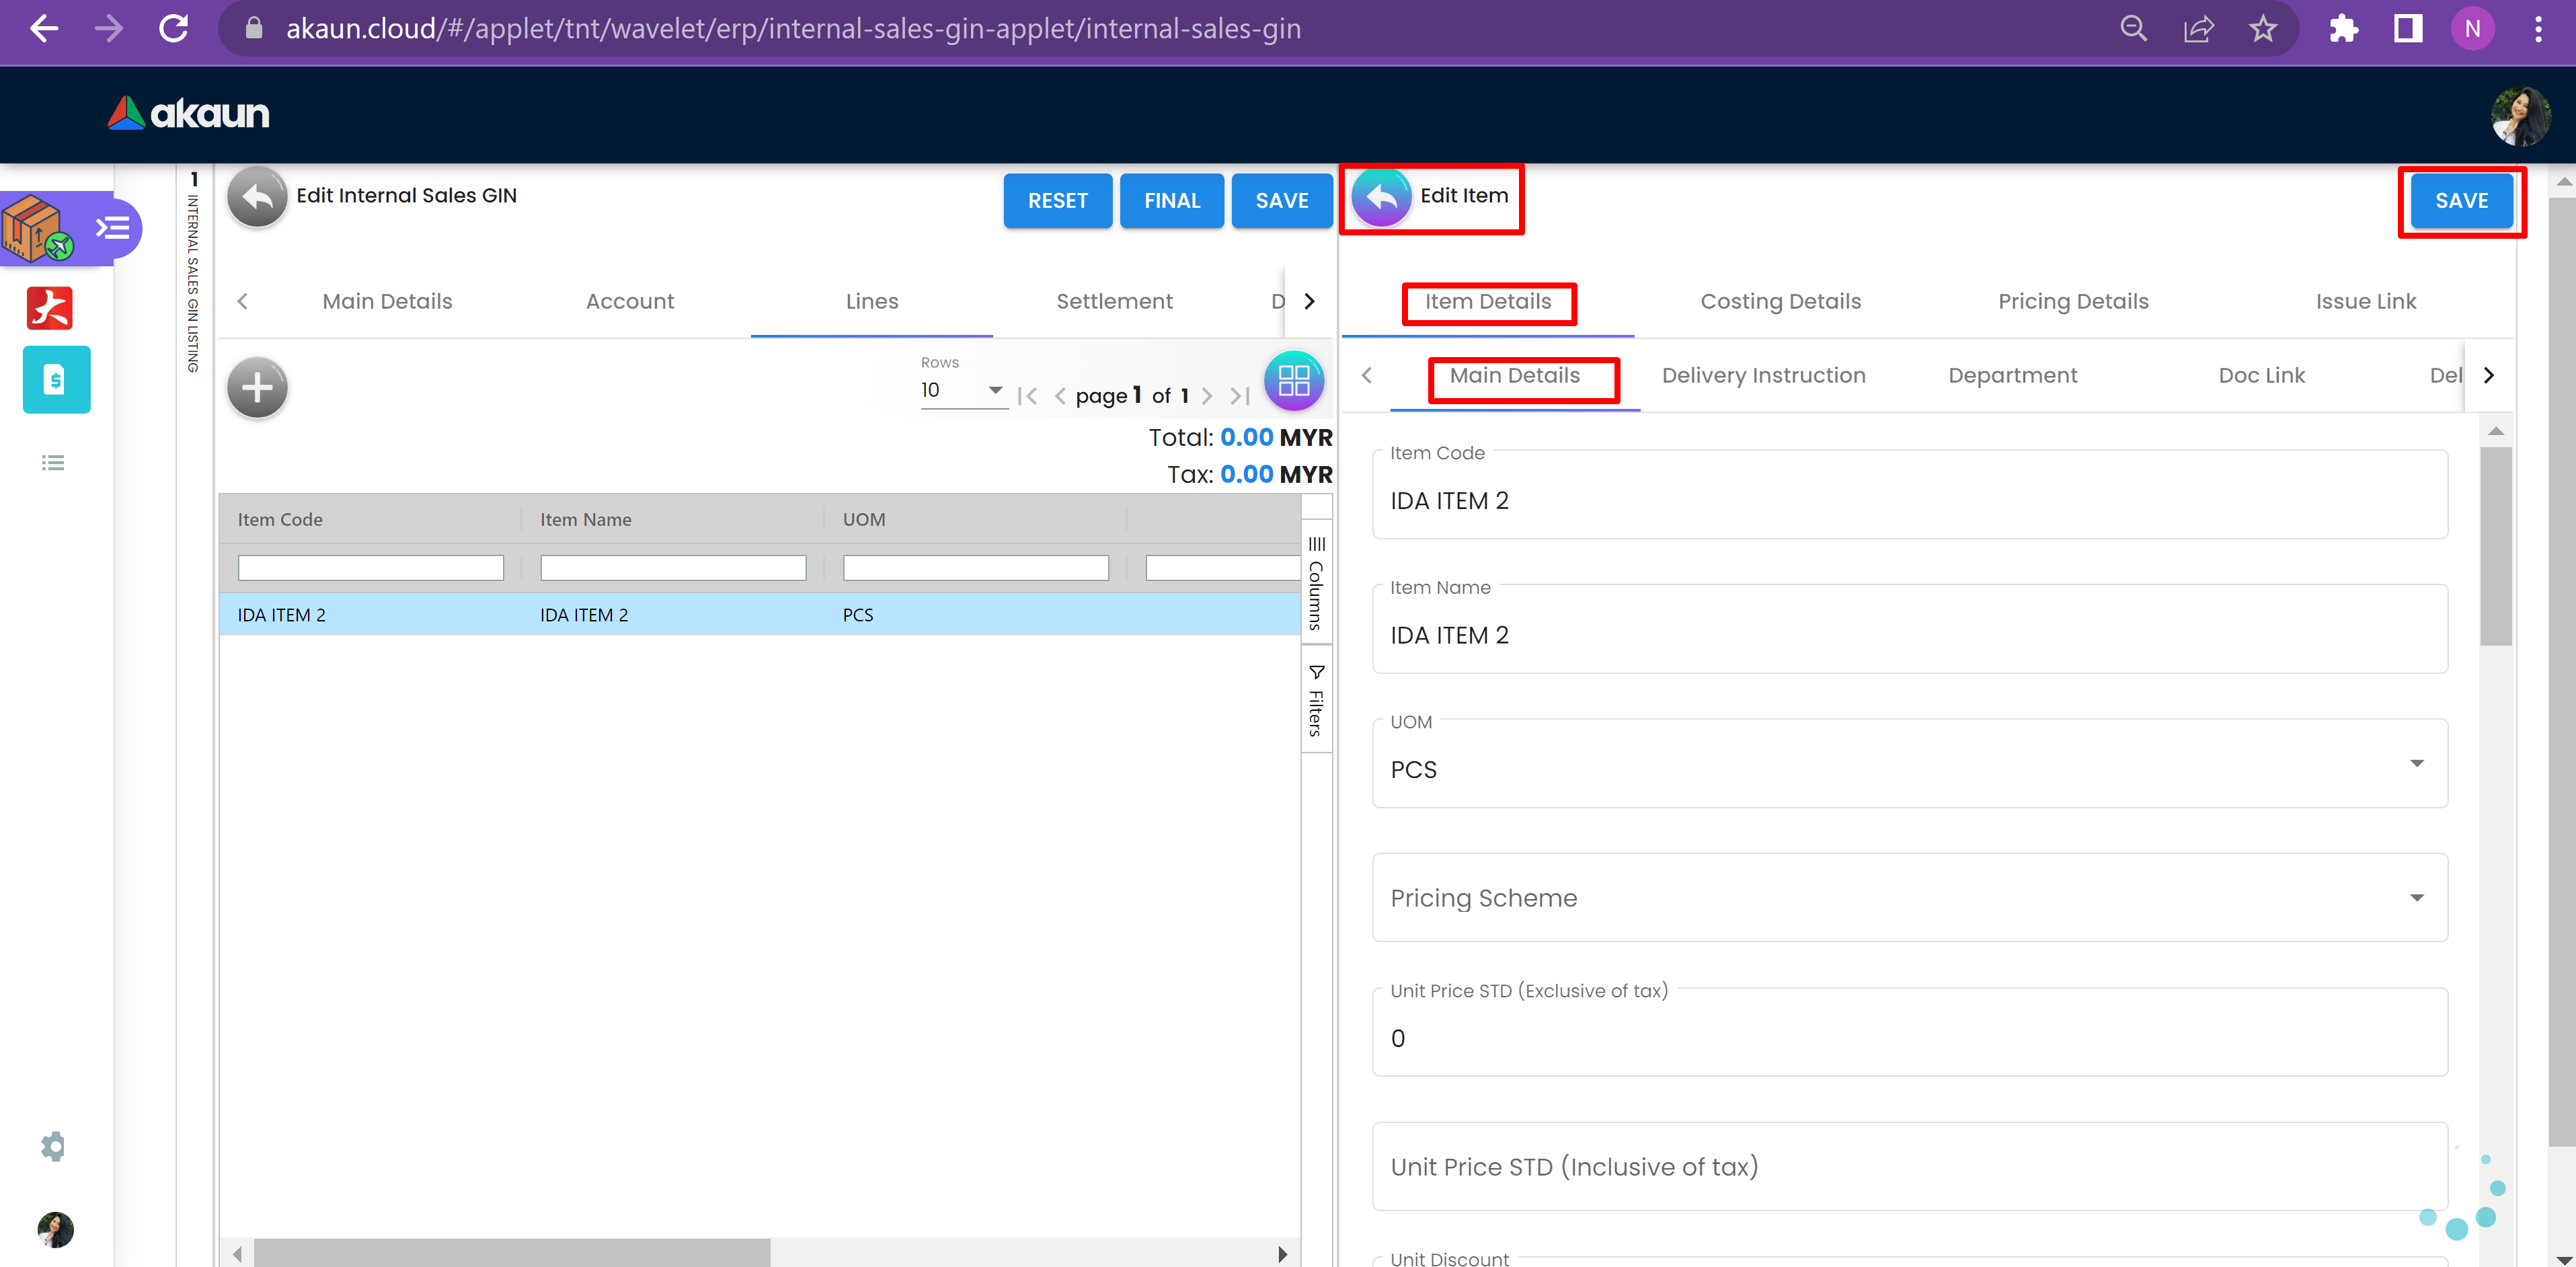Click the gray back arrow beside Edit Internal Sales GIN

[x=257, y=198]
